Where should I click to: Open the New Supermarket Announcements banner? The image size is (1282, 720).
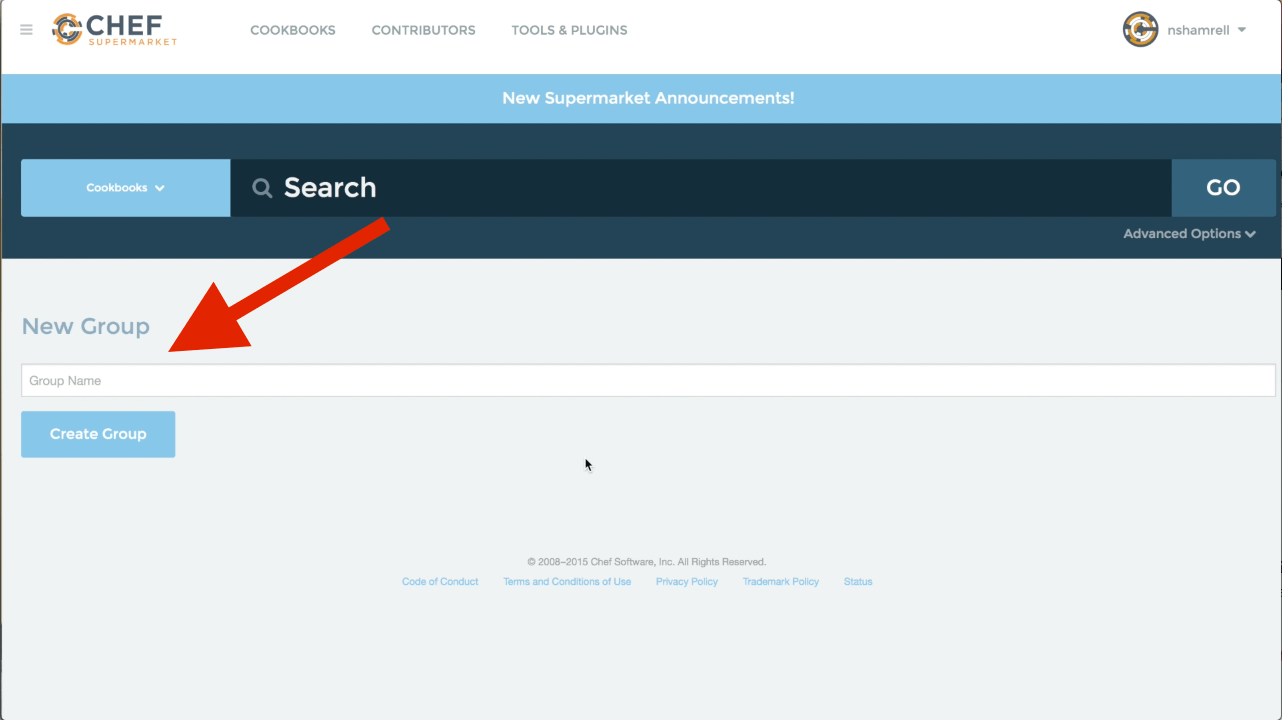[648, 98]
